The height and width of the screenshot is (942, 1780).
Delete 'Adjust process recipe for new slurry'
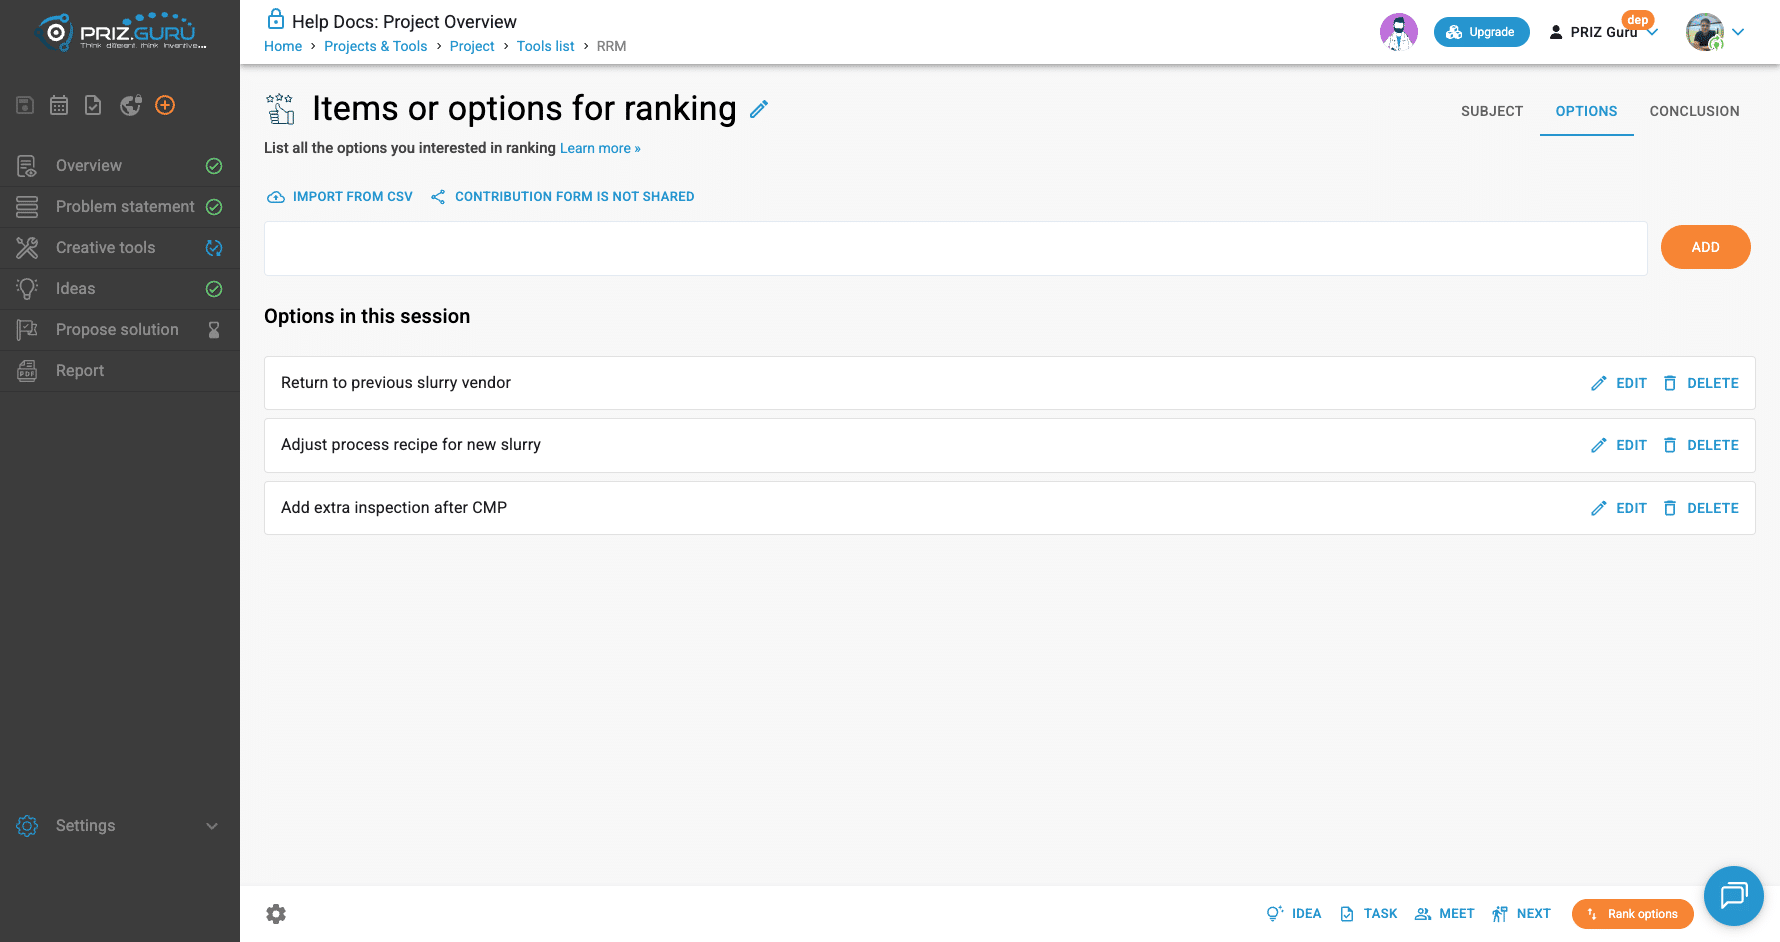(x=1701, y=445)
